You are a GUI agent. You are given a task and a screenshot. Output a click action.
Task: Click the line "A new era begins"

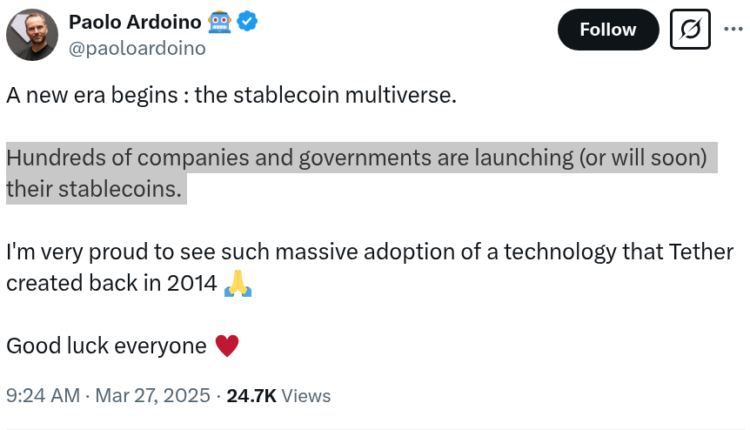click(x=230, y=96)
